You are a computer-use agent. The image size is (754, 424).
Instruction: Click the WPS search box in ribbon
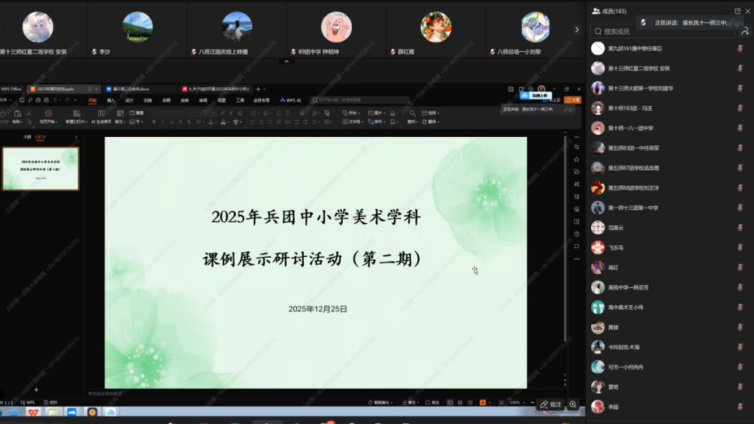coord(360,100)
